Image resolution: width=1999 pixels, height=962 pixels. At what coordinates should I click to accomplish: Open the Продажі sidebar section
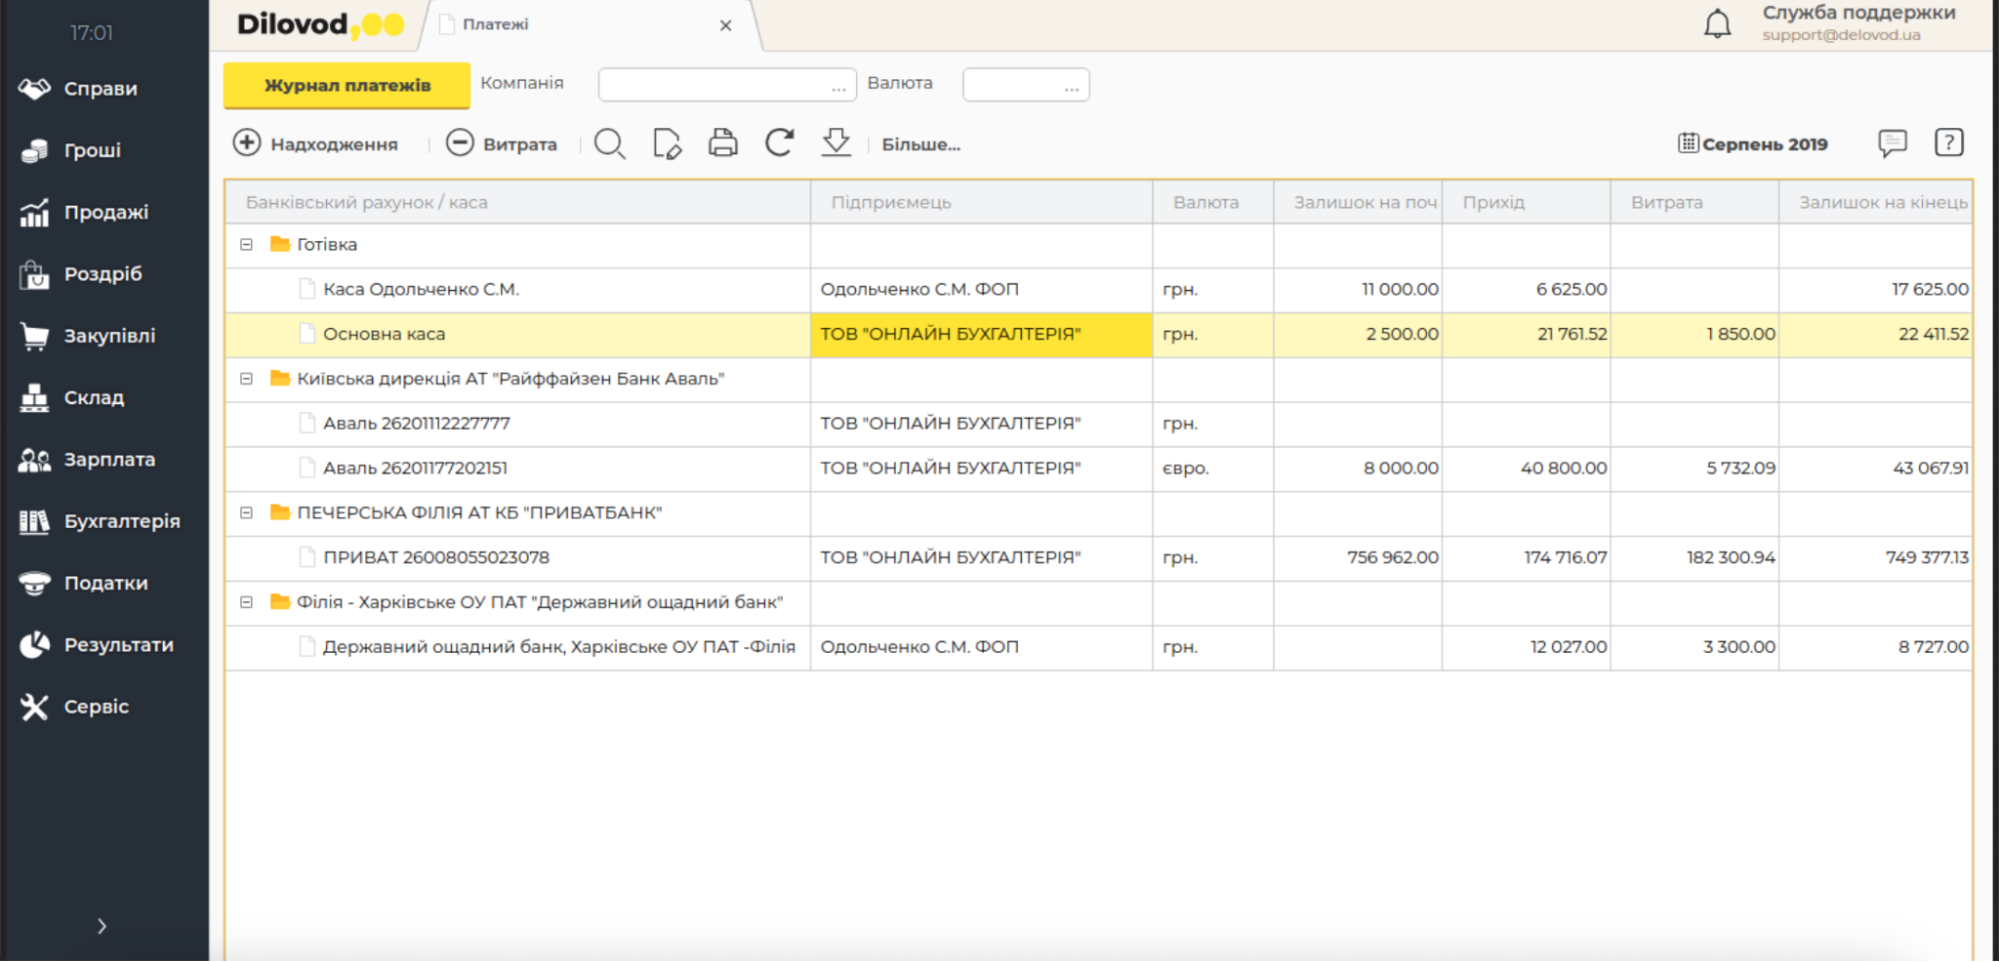coord(84,212)
